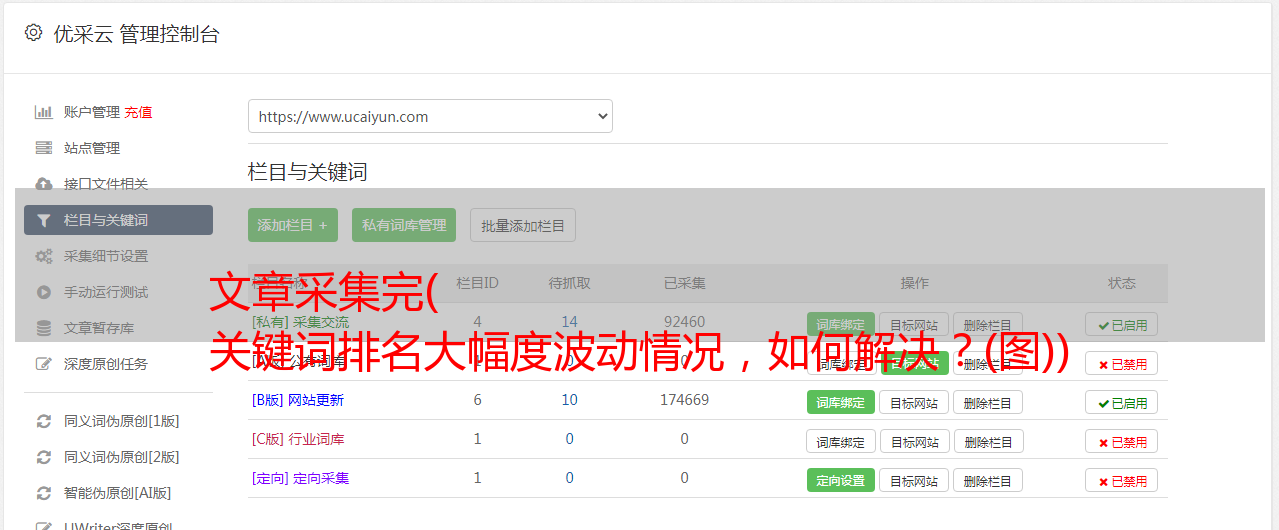Click 目标网站 for the 采集交流 row

tap(914, 324)
